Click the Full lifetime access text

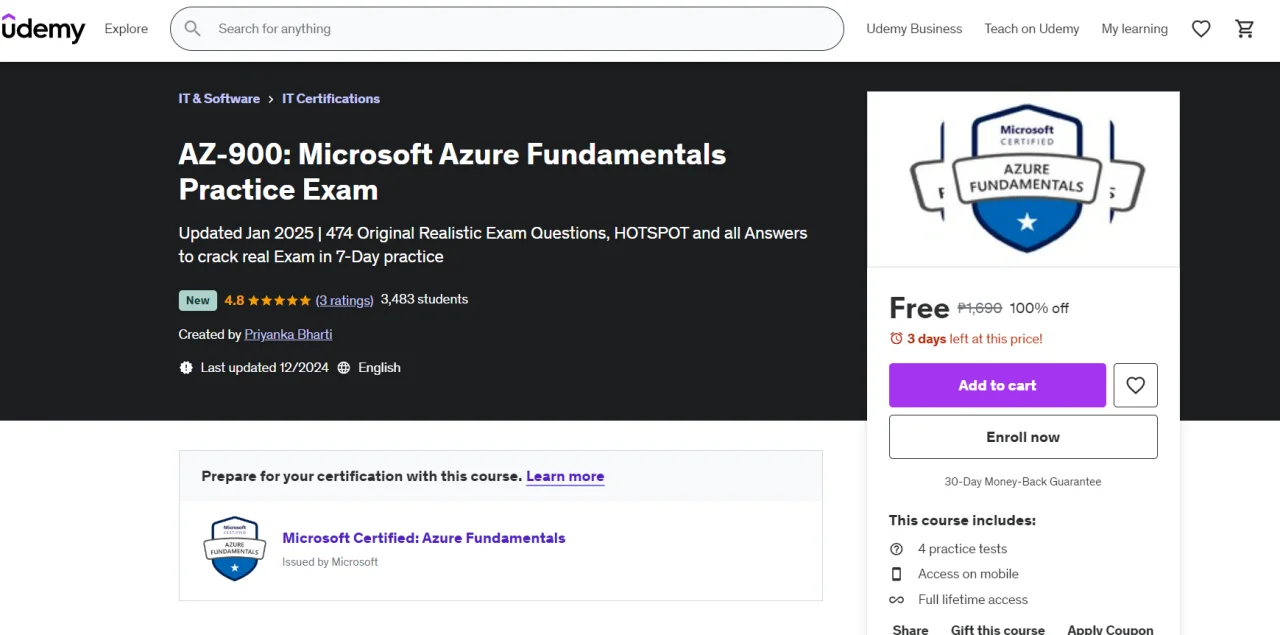point(973,600)
